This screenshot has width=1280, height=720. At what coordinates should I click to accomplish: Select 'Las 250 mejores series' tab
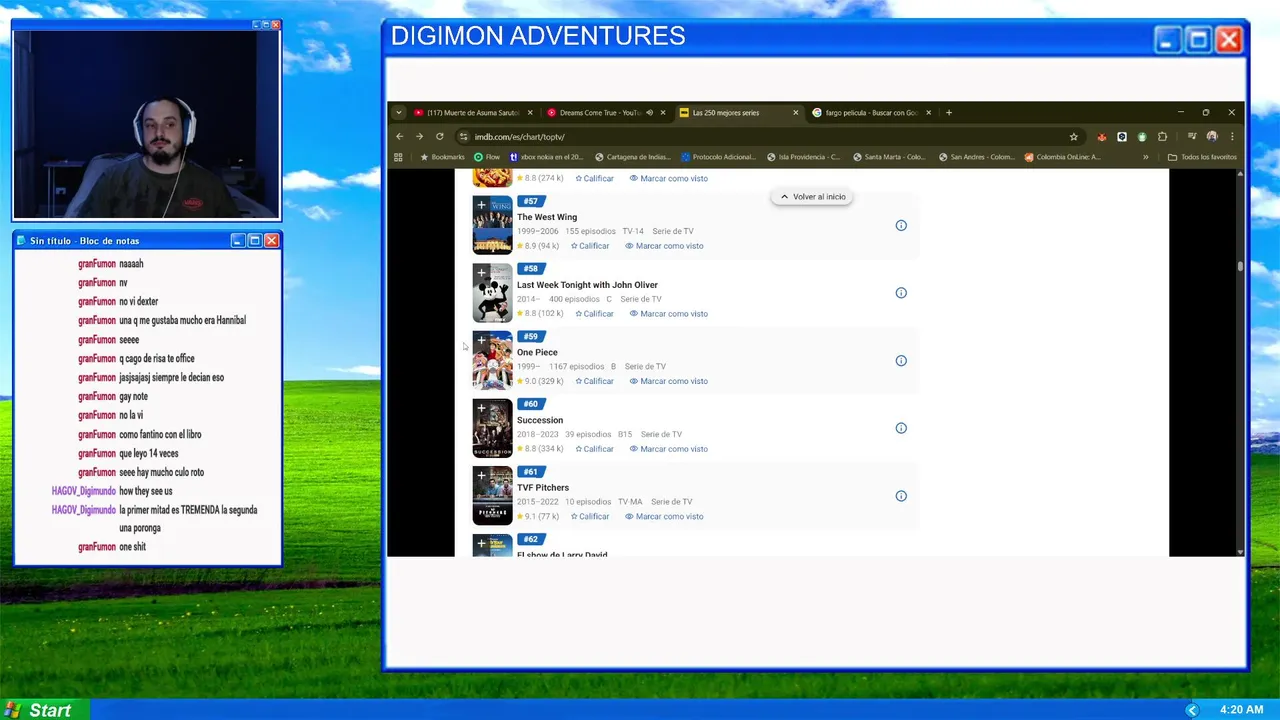(x=726, y=113)
